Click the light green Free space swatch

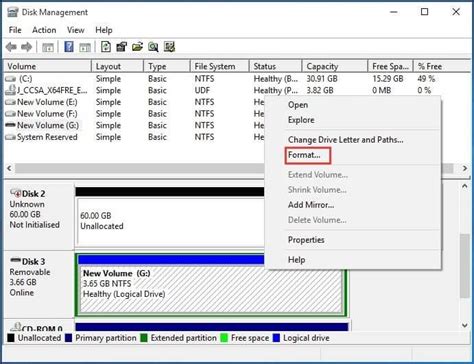pos(224,338)
